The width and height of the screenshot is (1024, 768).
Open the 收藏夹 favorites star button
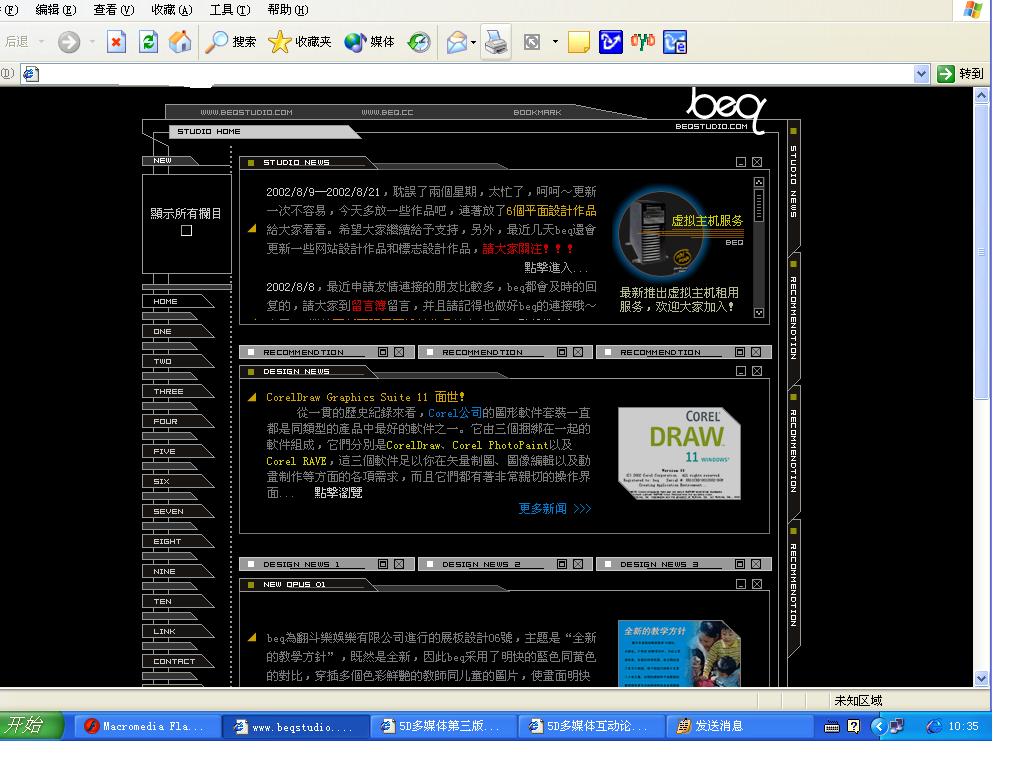click(x=299, y=42)
